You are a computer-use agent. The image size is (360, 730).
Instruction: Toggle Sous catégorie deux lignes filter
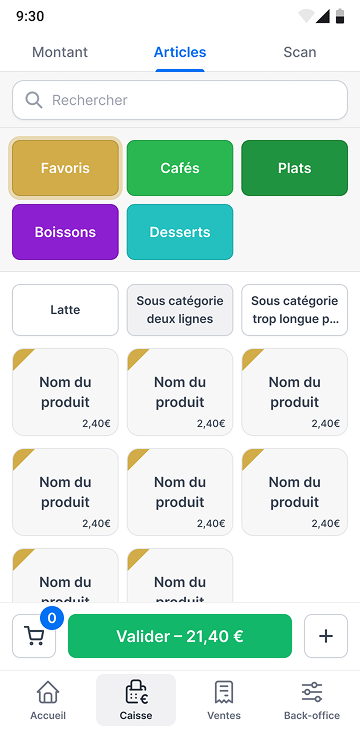point(180,310)
